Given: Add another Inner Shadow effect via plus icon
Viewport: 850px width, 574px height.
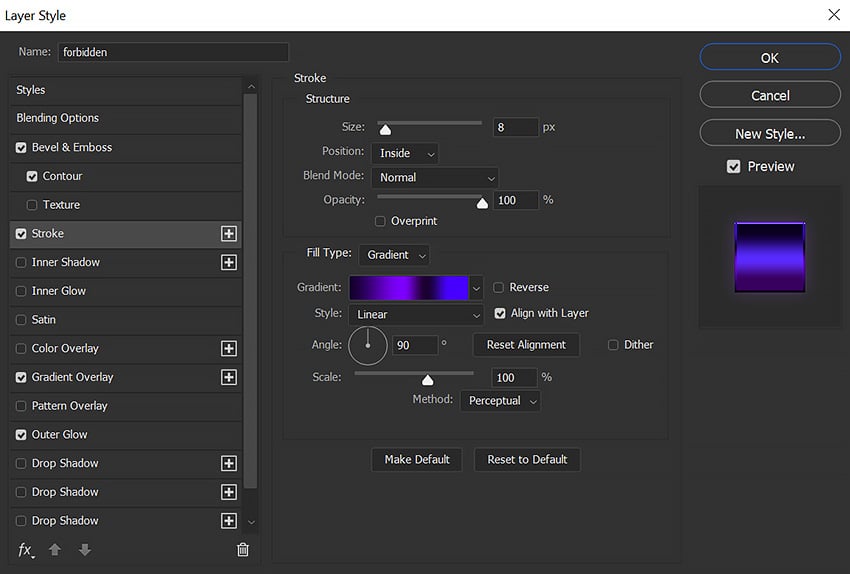Looking at the screenshot, I should coord(228,262).
